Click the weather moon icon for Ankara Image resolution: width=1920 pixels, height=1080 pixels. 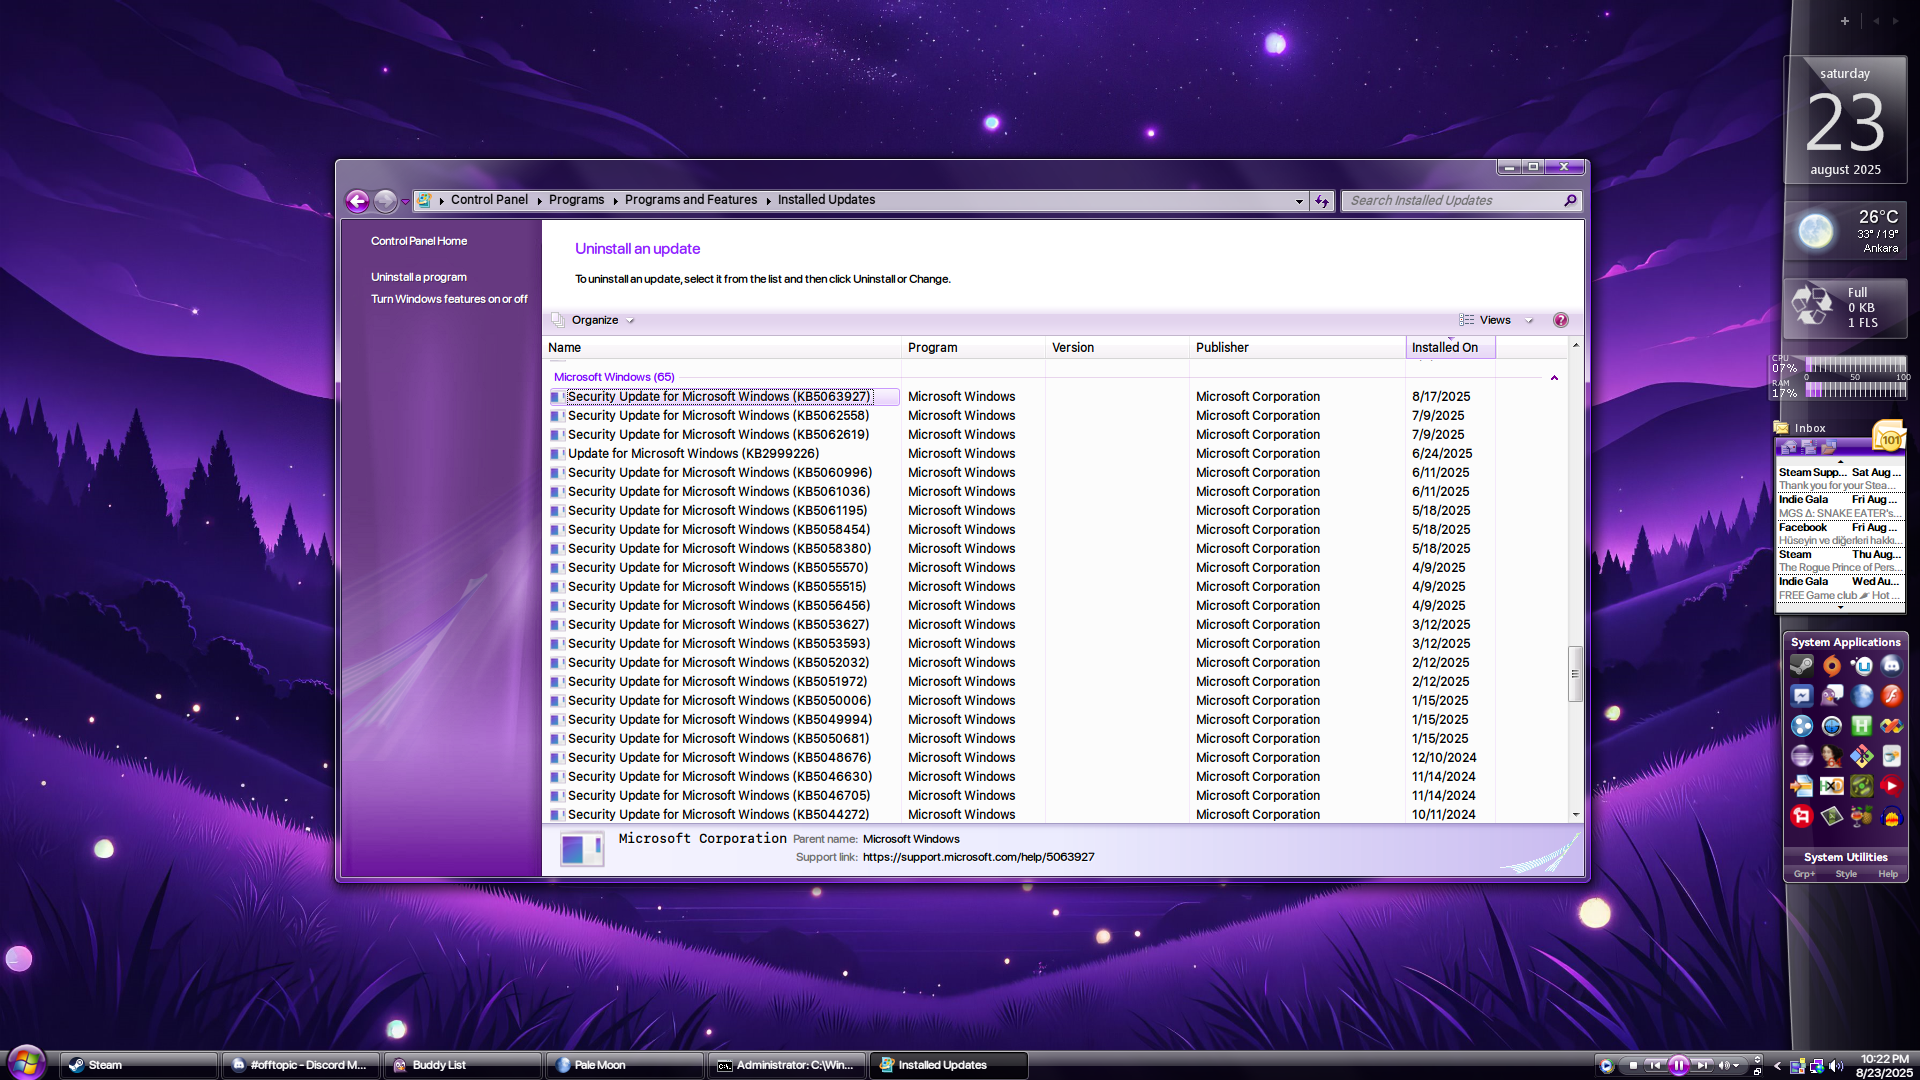[x=1815, y=231]
